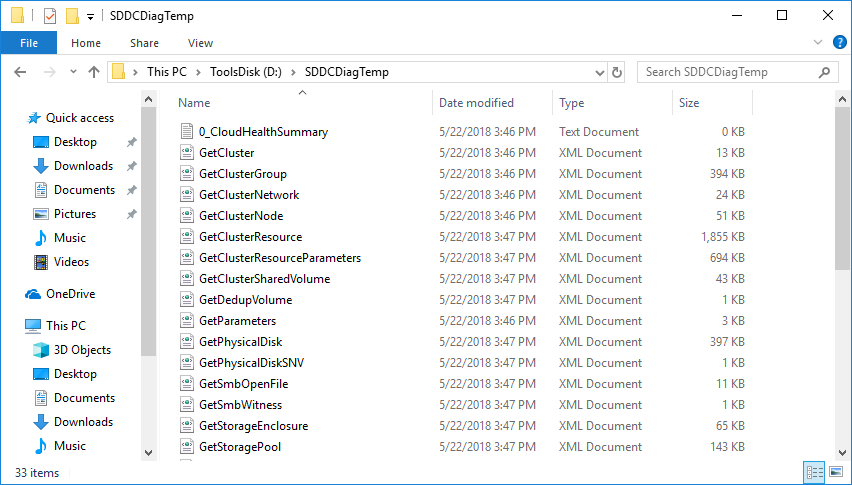Switch to Large icons view button
This screenshot has height=485, width=852.
click(836, 472)
